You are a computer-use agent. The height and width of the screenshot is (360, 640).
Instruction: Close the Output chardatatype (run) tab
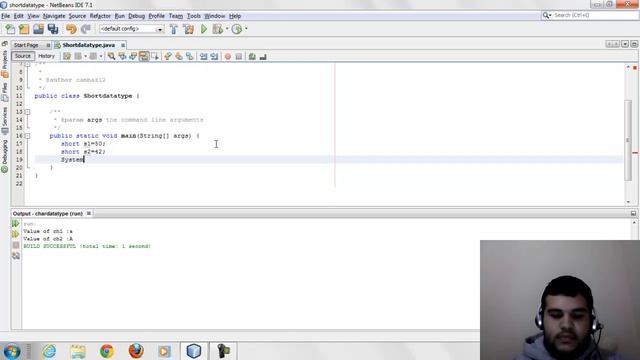89,213
